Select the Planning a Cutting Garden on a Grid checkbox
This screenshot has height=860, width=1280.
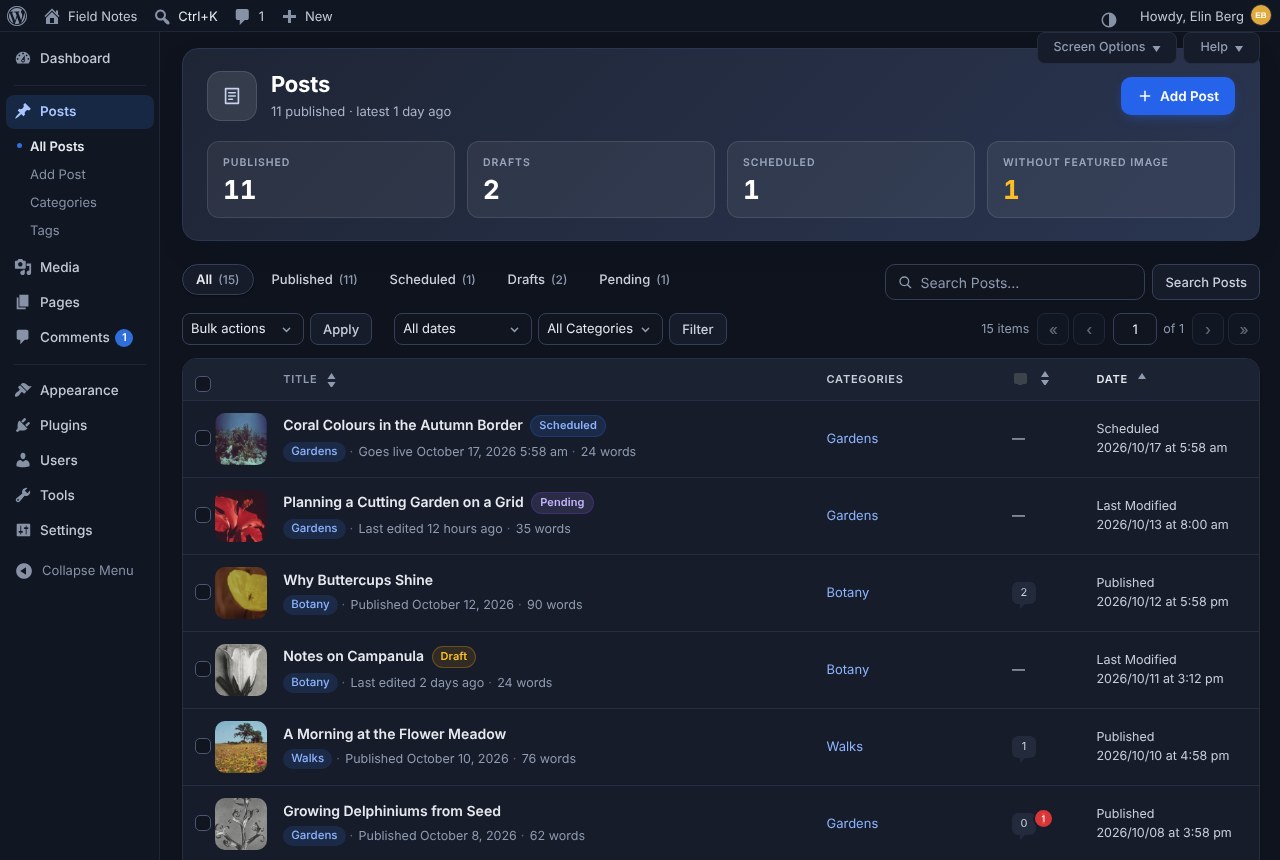point(202,515)
